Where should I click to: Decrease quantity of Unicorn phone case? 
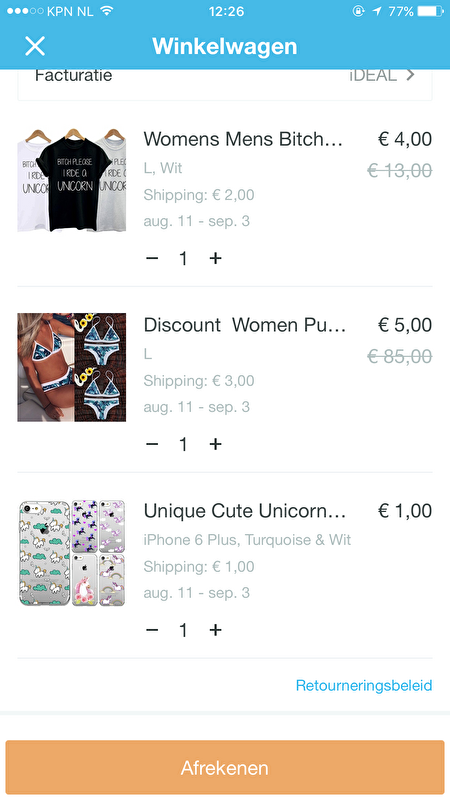152,630
